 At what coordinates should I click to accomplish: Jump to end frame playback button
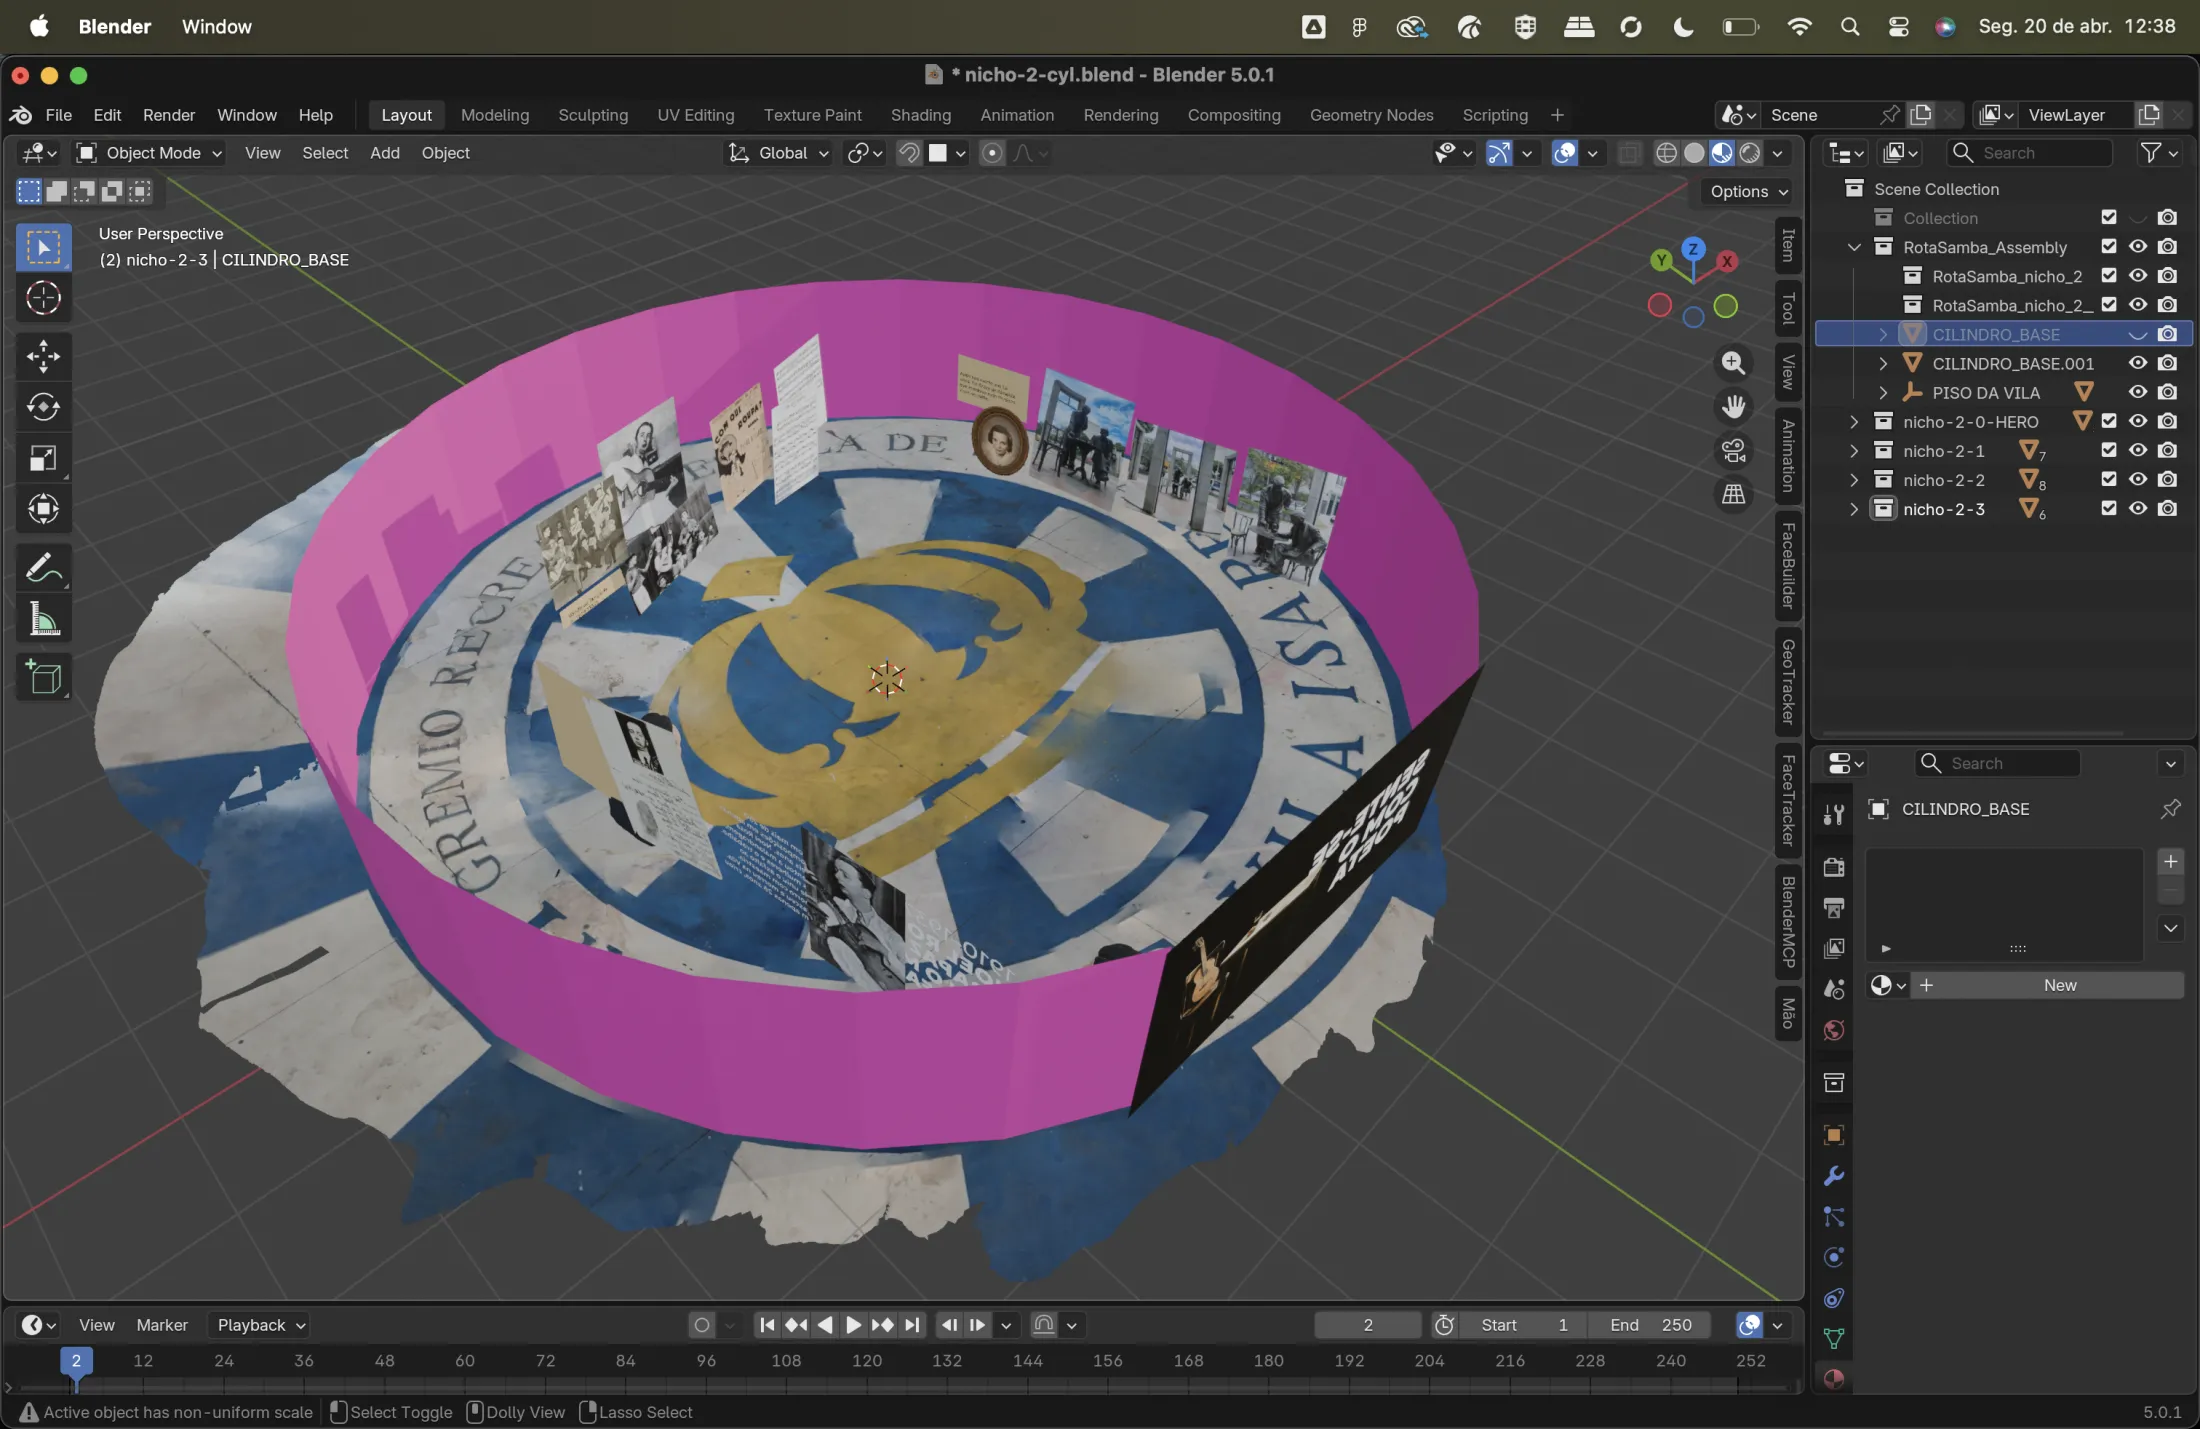pyautogui.click(x=912, y=1325)
